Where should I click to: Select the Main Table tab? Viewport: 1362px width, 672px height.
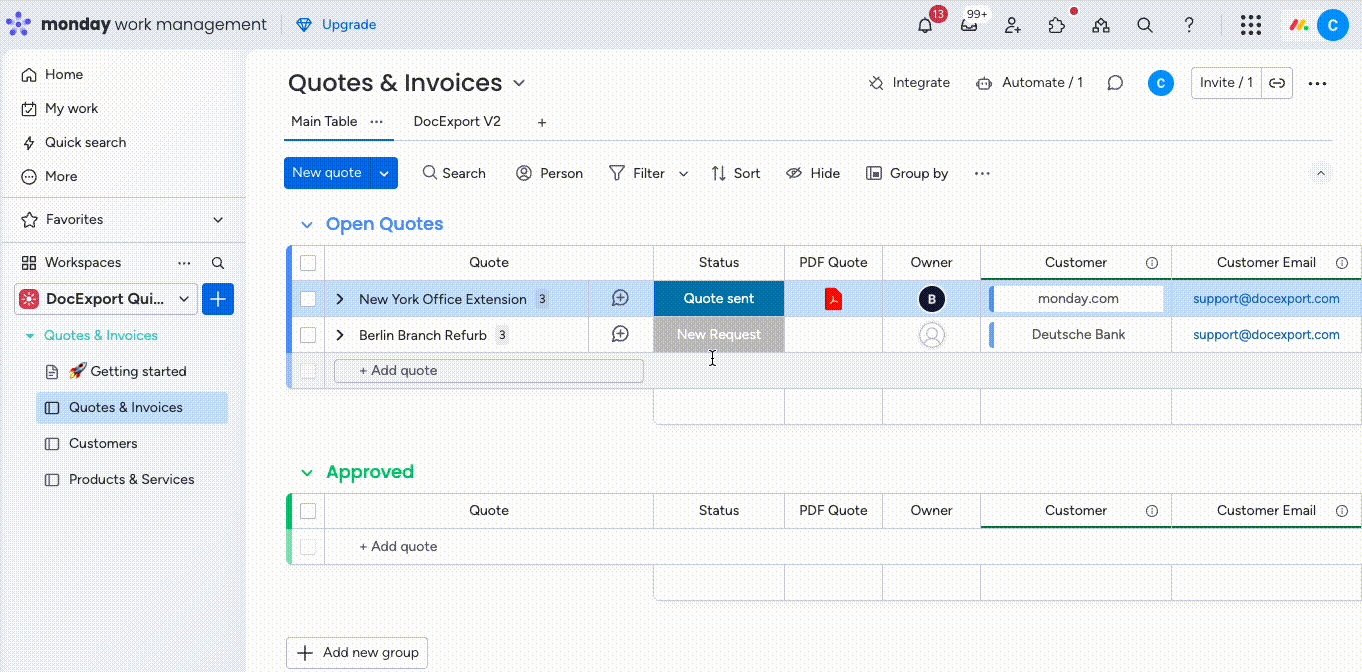[324, 122]
